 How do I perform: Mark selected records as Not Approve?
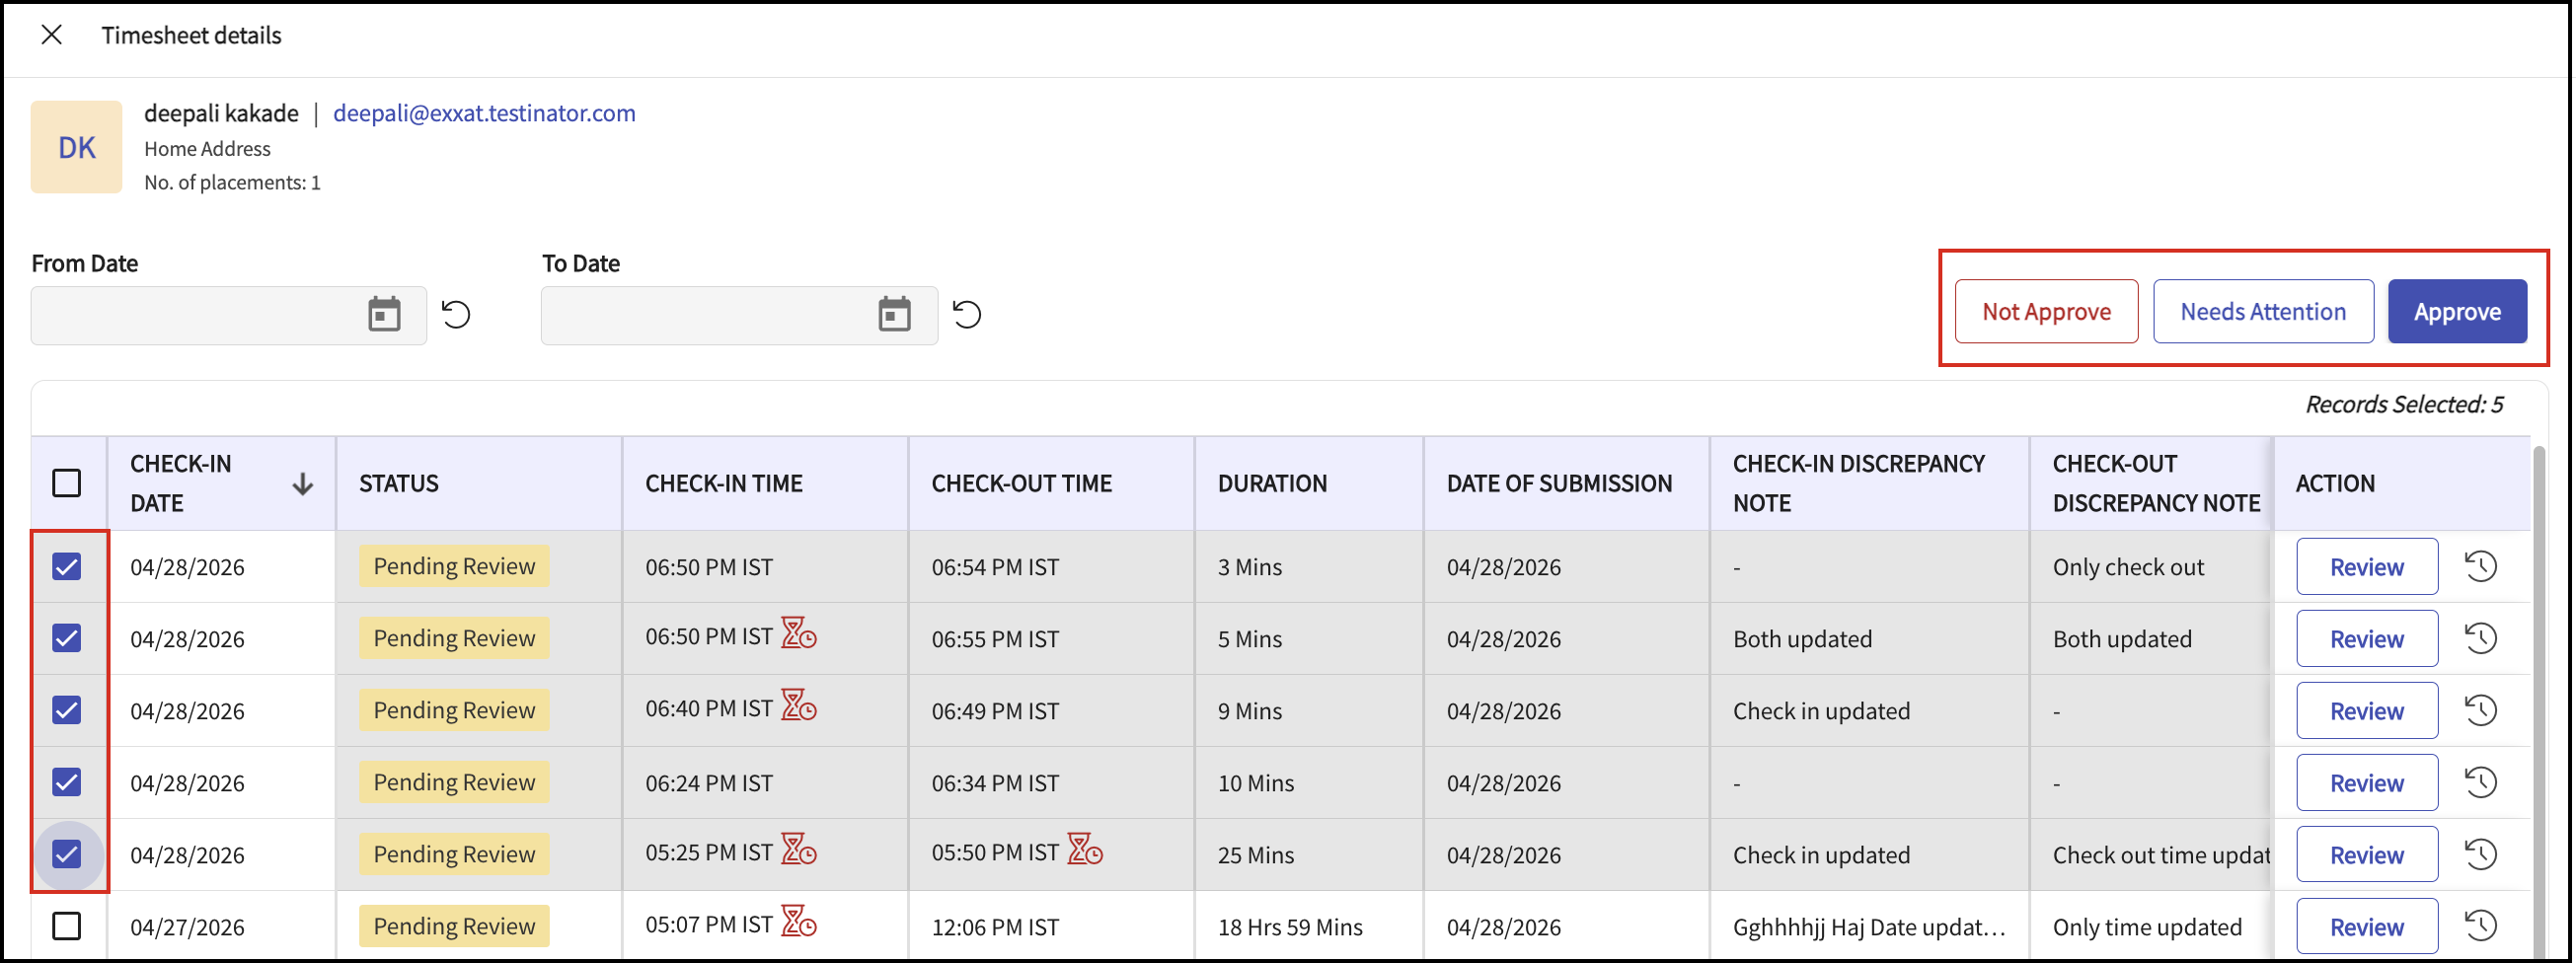pos(2045,312)
